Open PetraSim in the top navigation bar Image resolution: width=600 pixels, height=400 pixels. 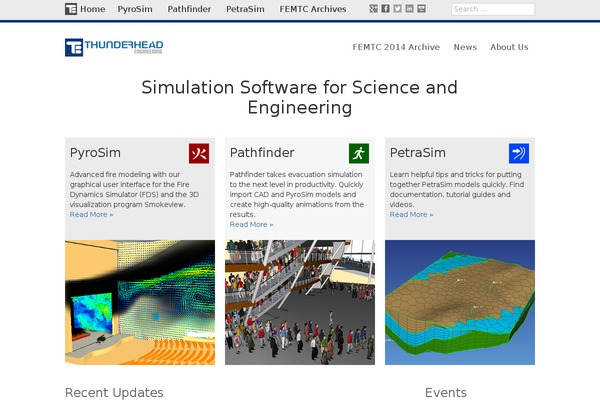click(x=245, y=9)
